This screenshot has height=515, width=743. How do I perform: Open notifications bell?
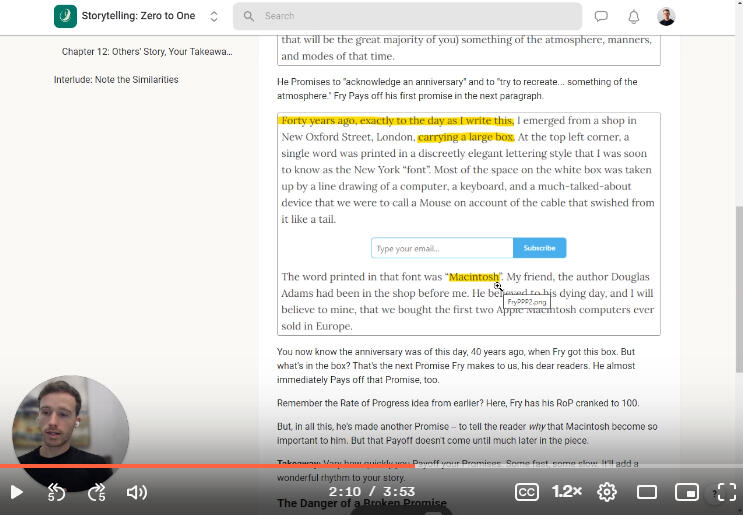coord(633,16)
